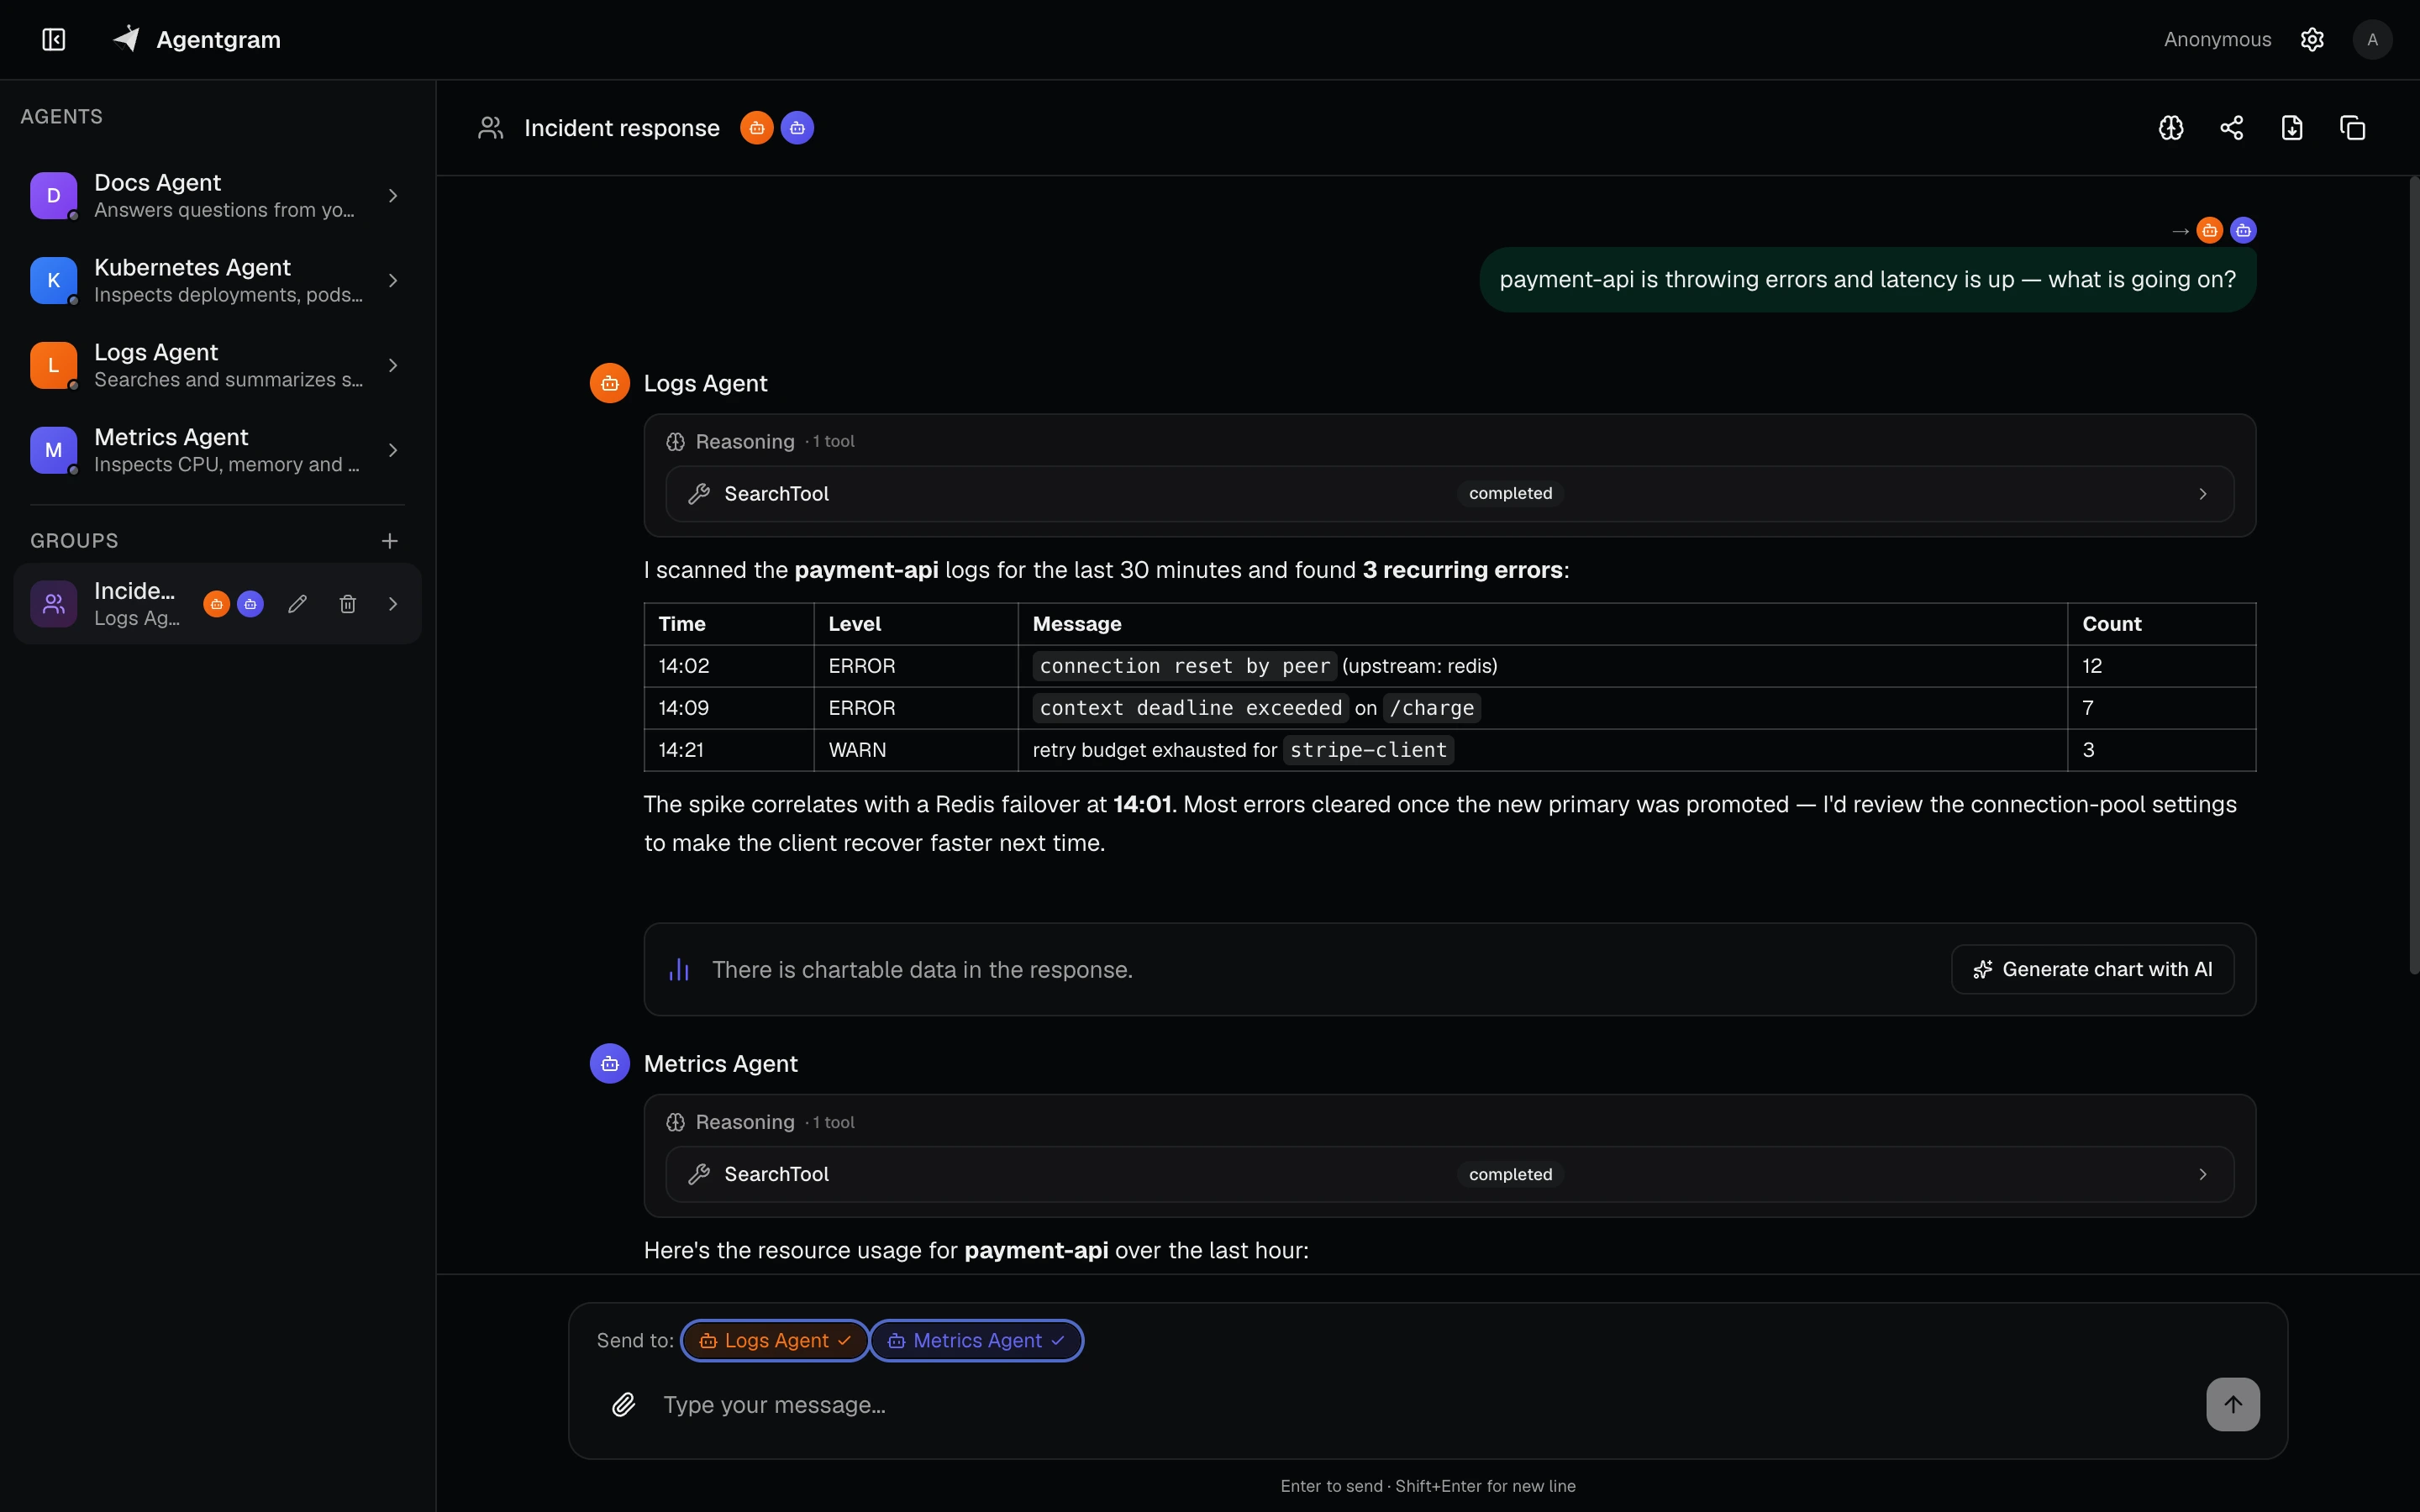Click Incident group icon in sidebar
Viewport: 2420px width, 1512px height.
pos(54,604)
